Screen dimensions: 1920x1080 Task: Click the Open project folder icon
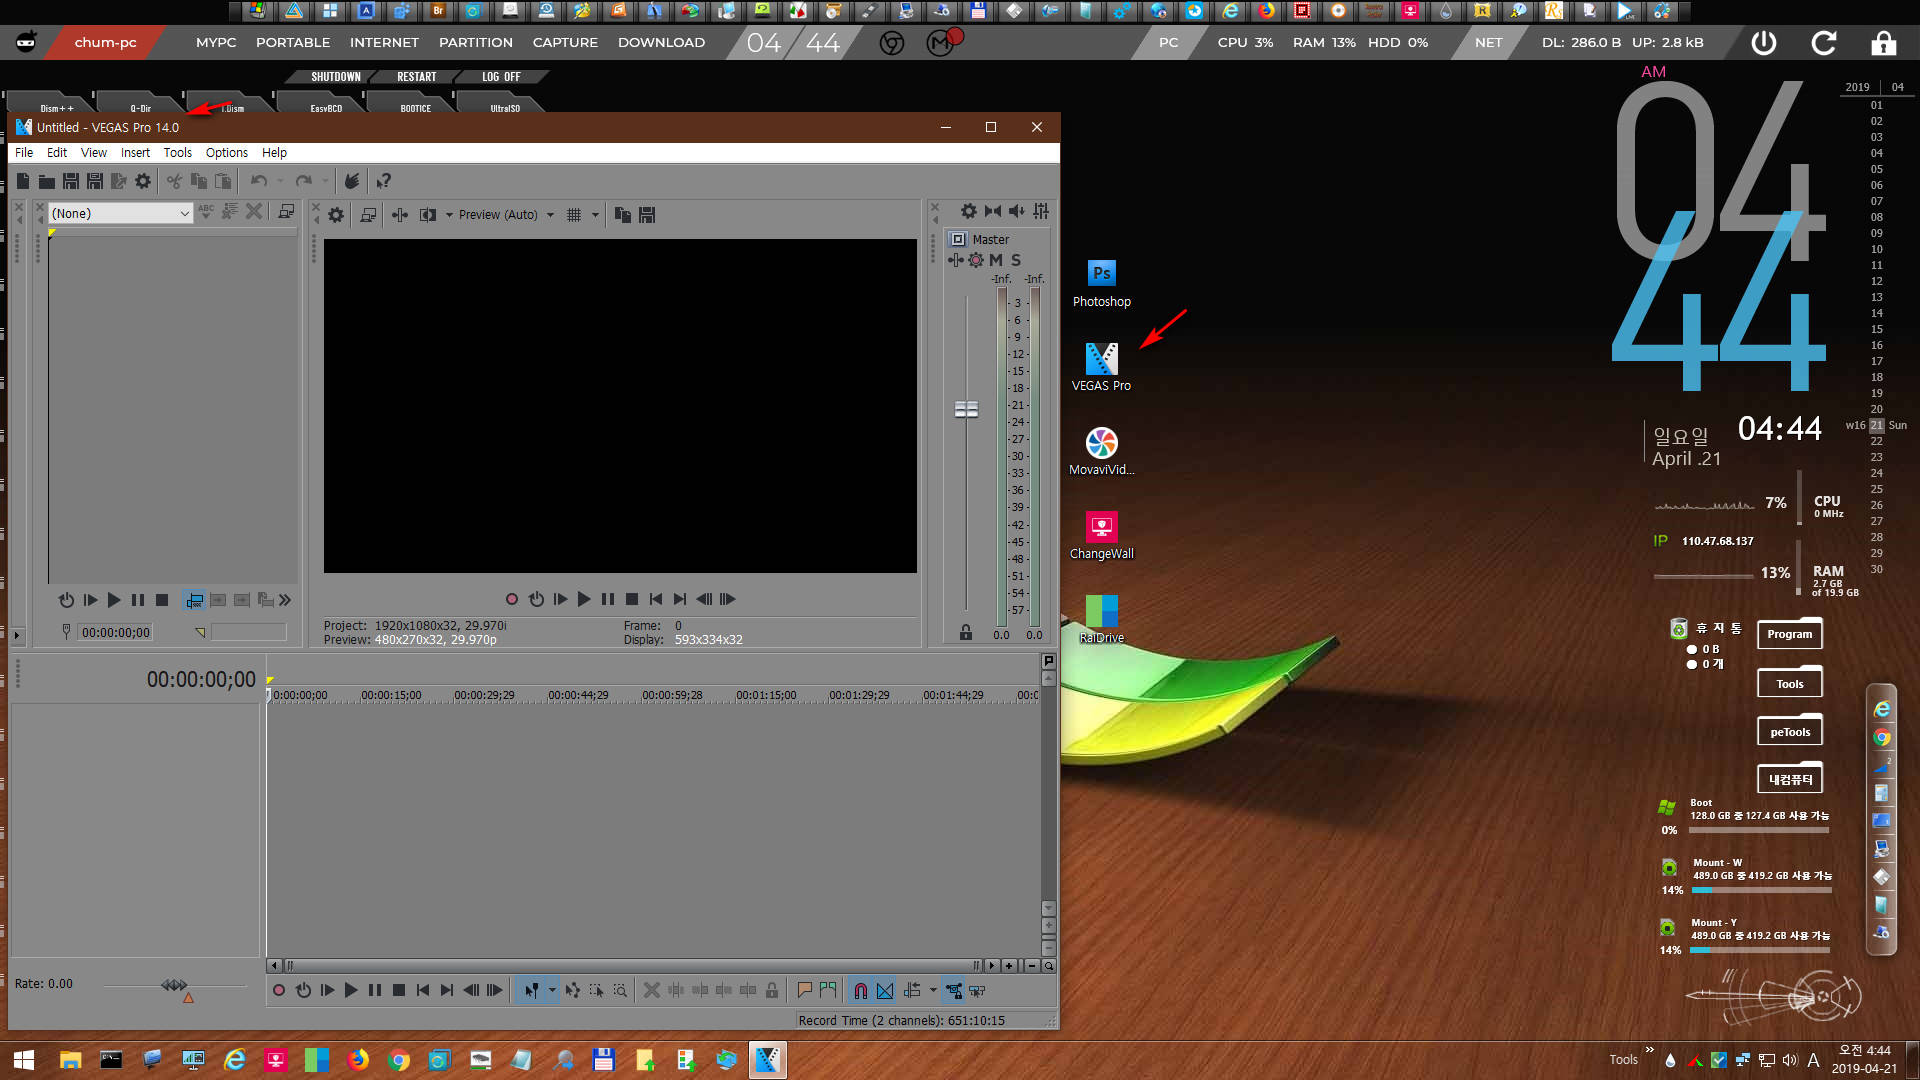[47, 181]
